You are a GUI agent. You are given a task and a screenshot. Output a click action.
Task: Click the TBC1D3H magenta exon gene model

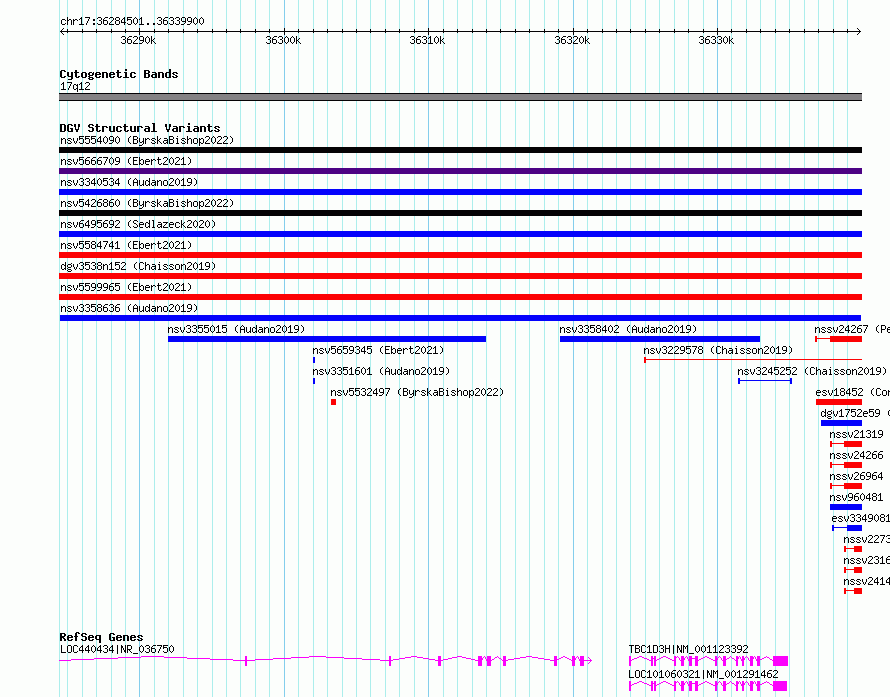(708, 661)
